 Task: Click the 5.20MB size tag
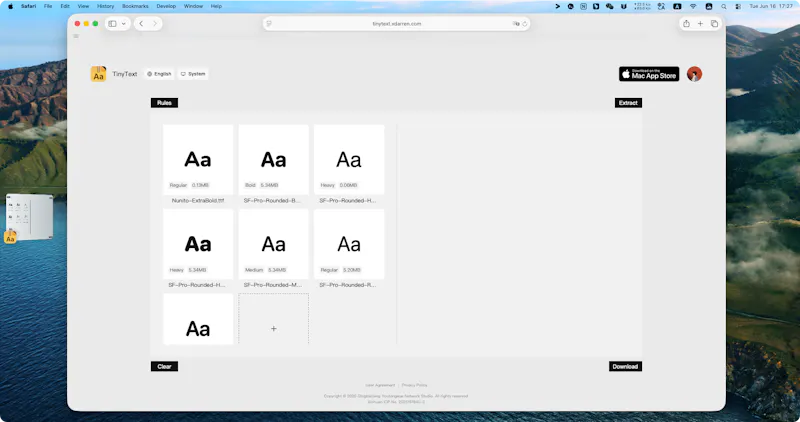tap(352, 270)
